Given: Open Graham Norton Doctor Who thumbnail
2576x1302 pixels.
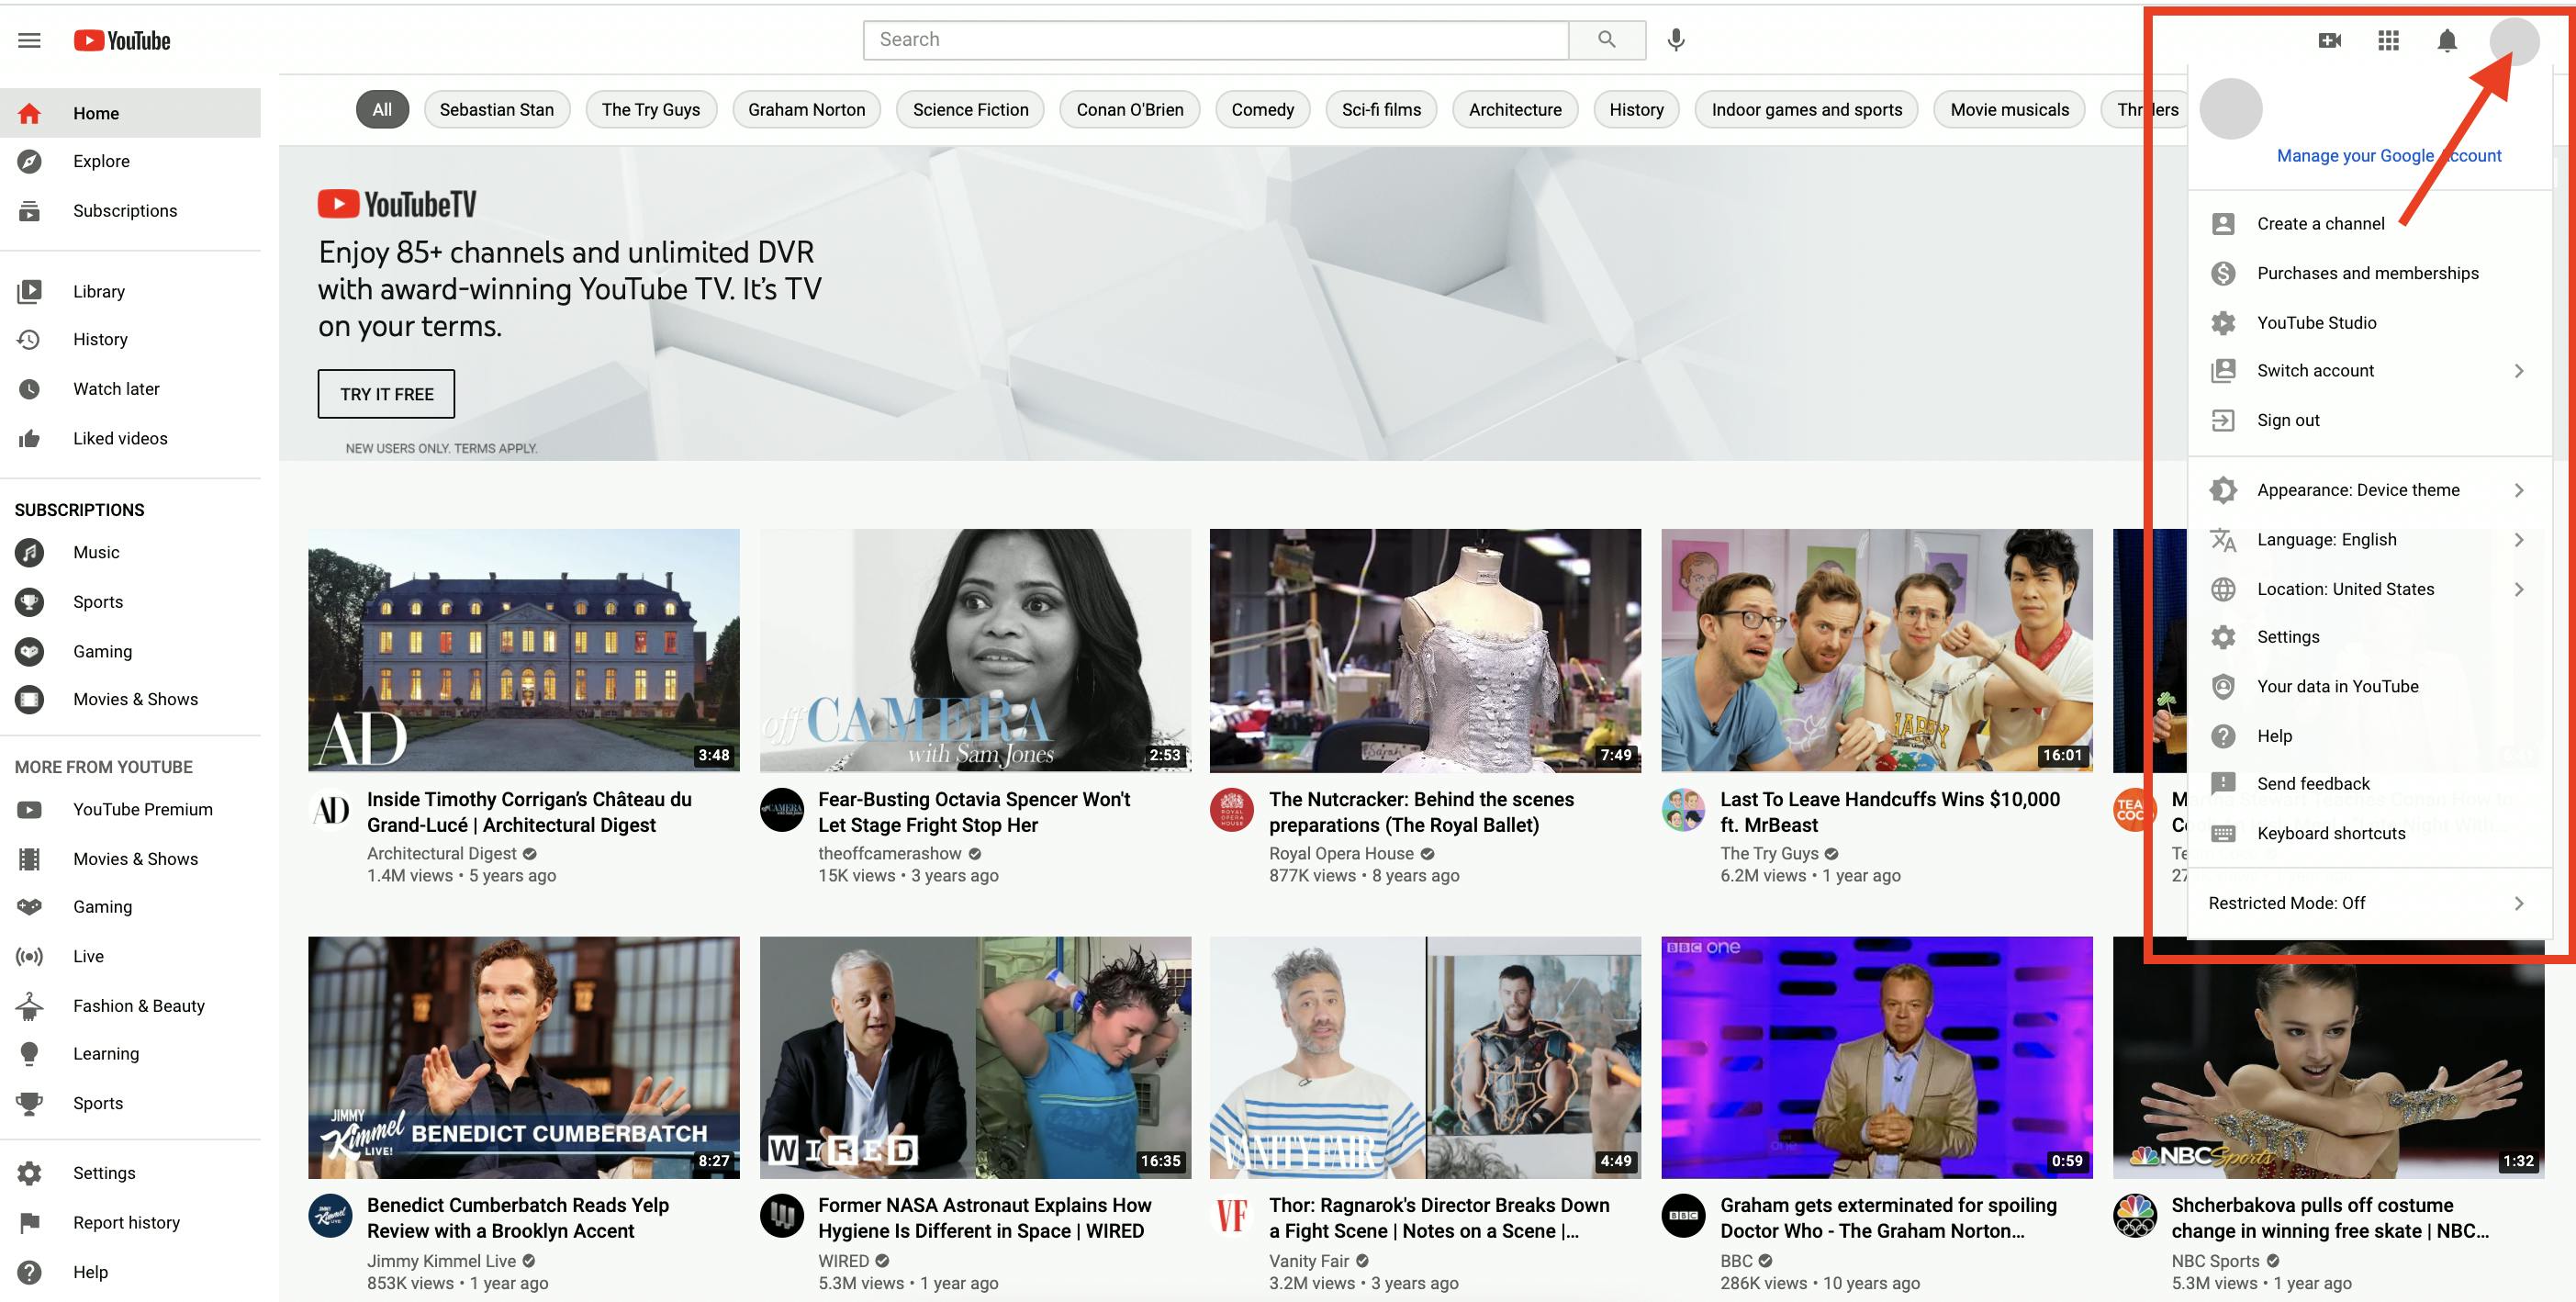Looking at the screenshot, I should click(x=1877, y=1057).
